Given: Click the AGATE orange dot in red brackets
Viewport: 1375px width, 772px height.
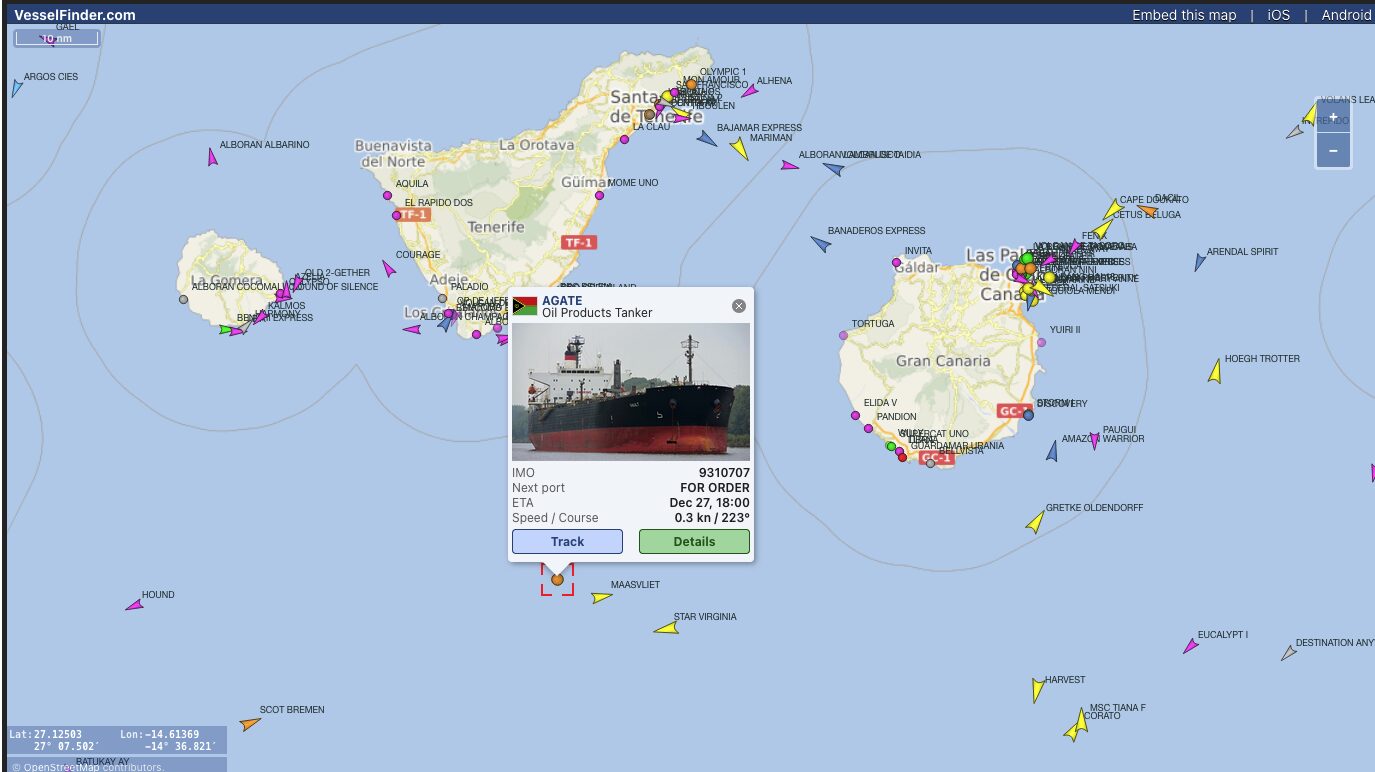Looking at the screenshot, I should pos(557,579).
